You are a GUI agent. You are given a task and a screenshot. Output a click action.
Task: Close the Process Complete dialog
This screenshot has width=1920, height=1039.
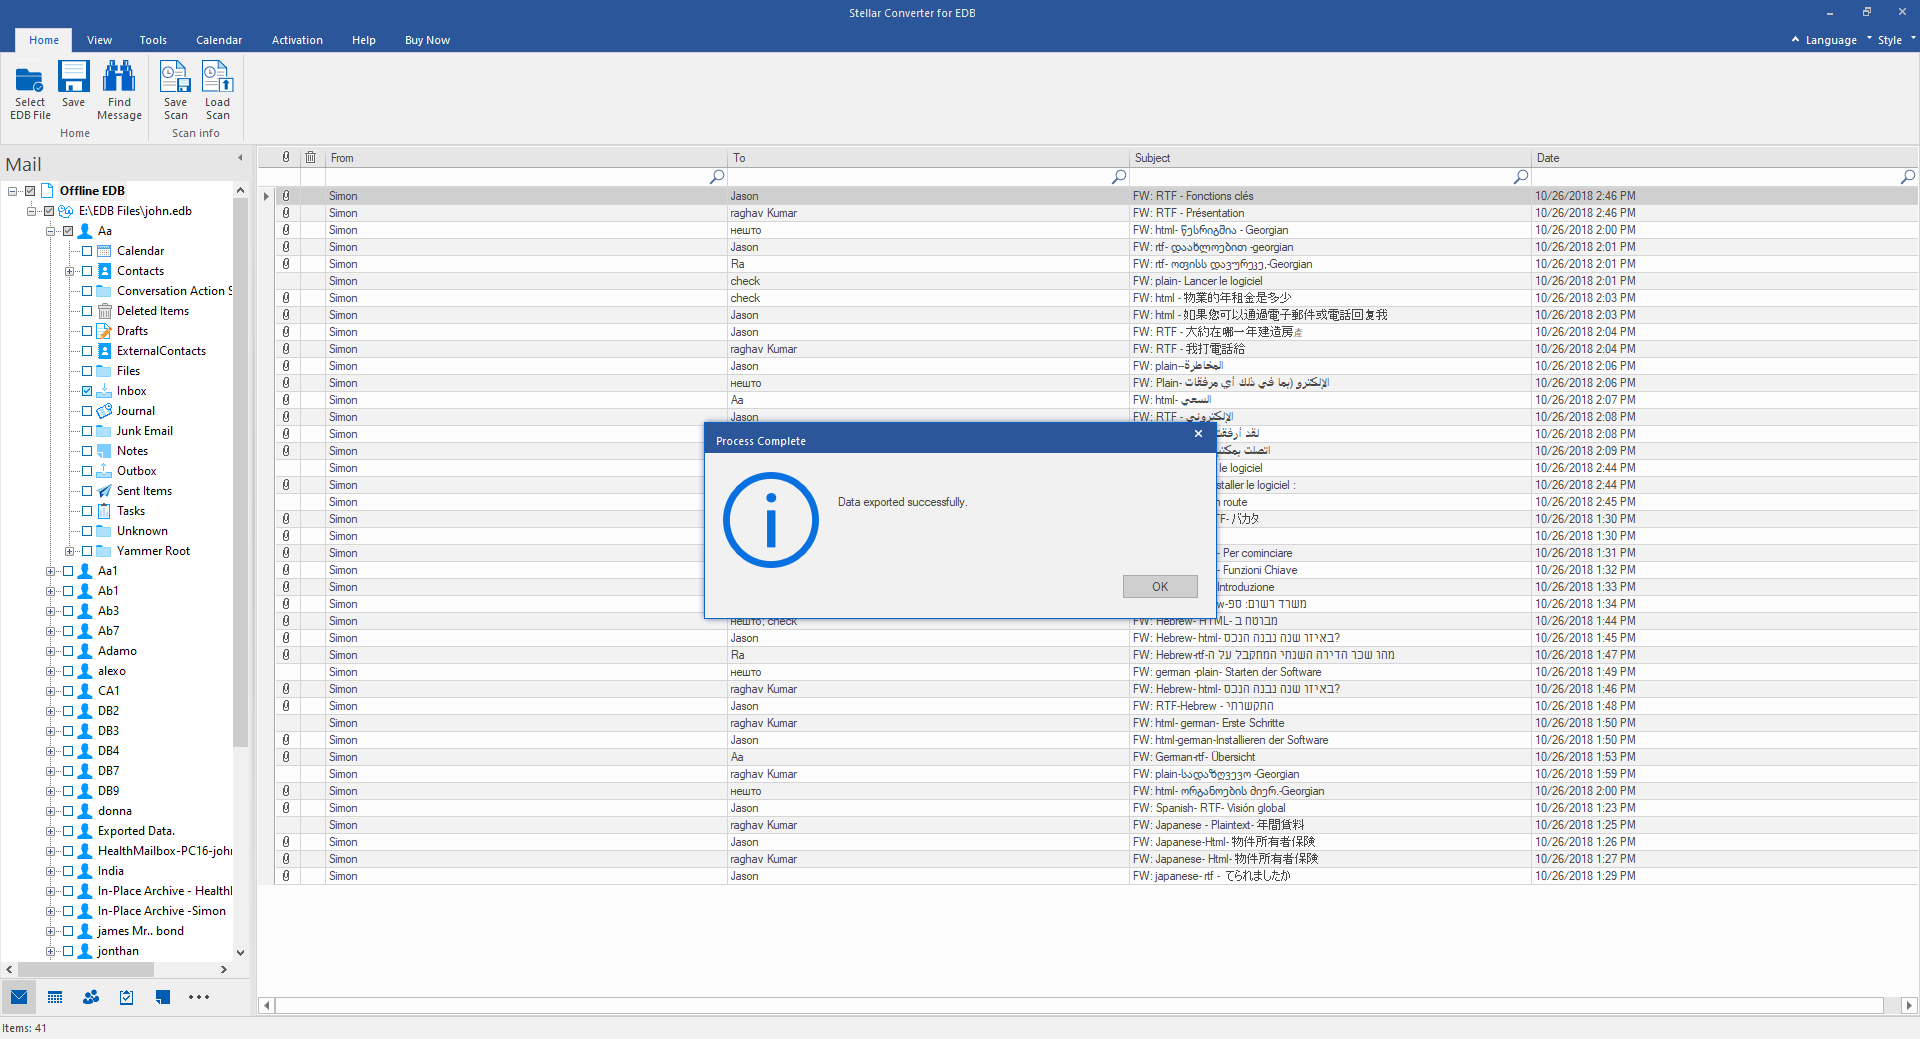pyautogui.click(x=1198, y=434)
